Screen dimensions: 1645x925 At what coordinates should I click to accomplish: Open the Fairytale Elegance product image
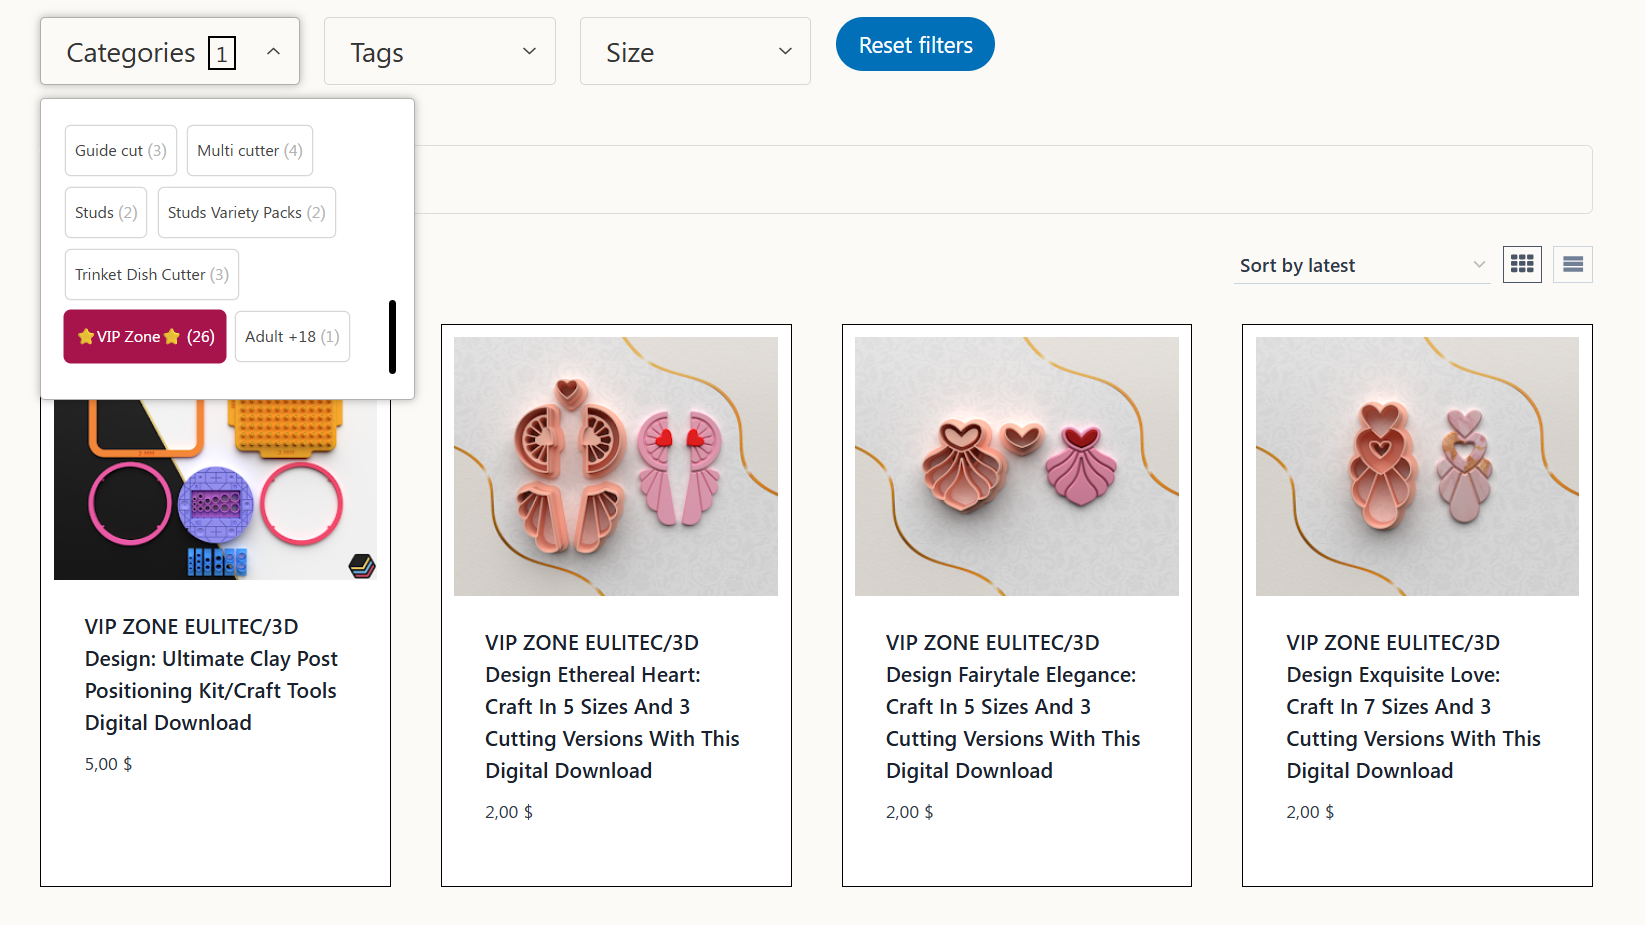click(1016, 466)
